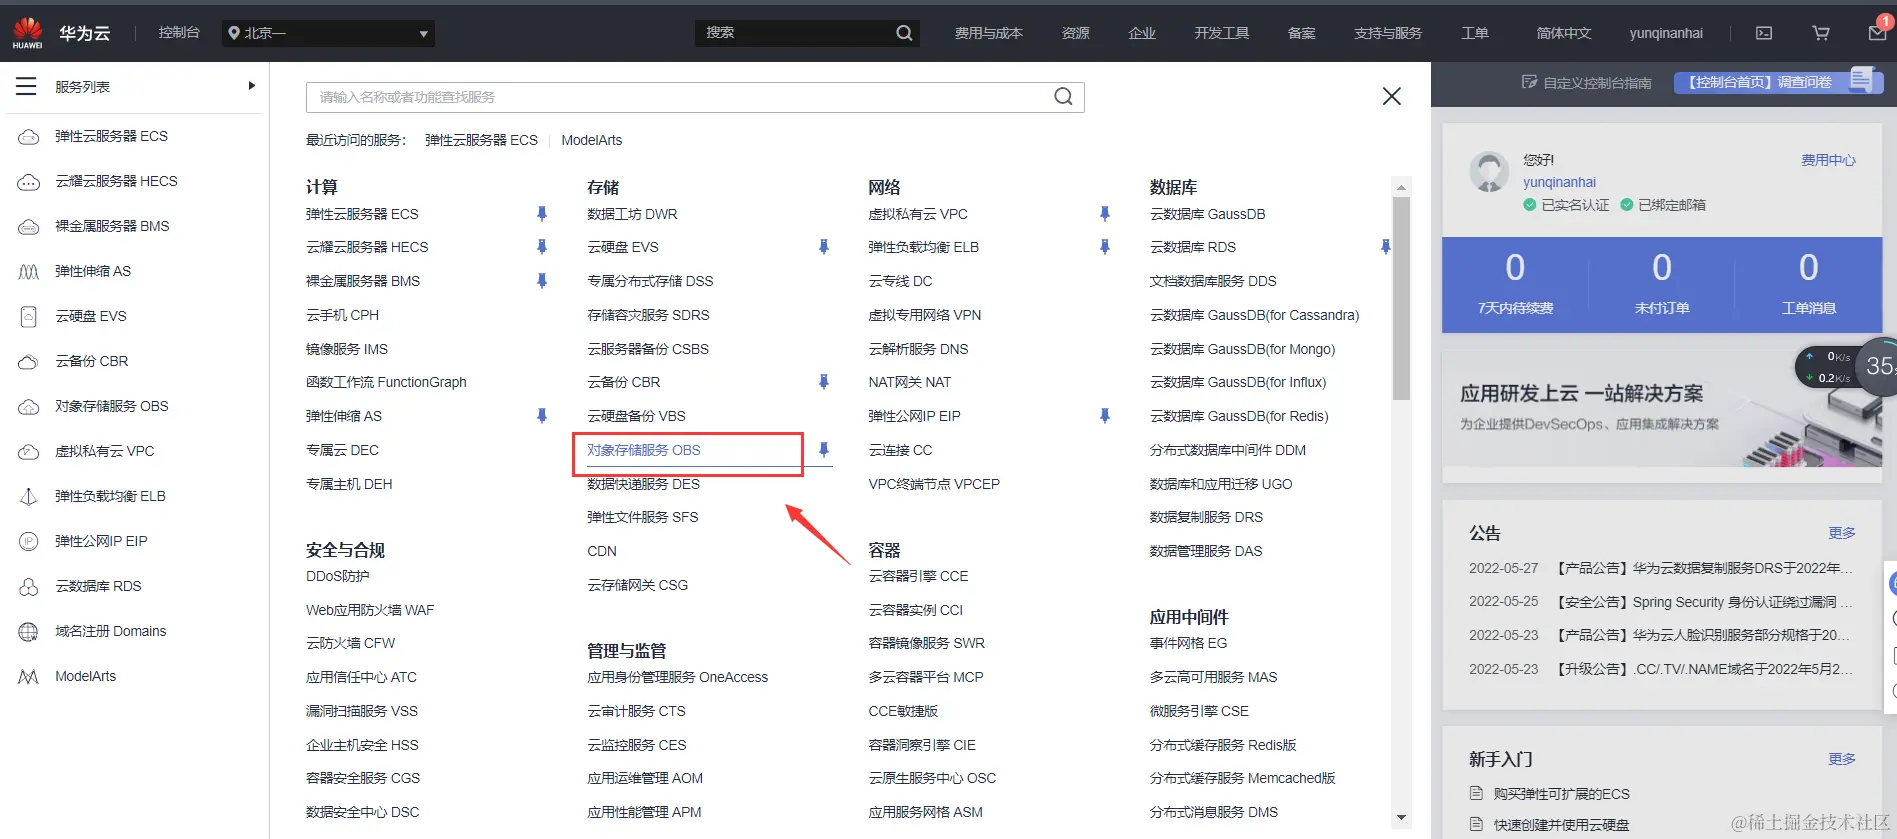Click the EIP sidebar icon
Screen dimensions: 1897x839
pyautogui.click(x=29, y=541)
